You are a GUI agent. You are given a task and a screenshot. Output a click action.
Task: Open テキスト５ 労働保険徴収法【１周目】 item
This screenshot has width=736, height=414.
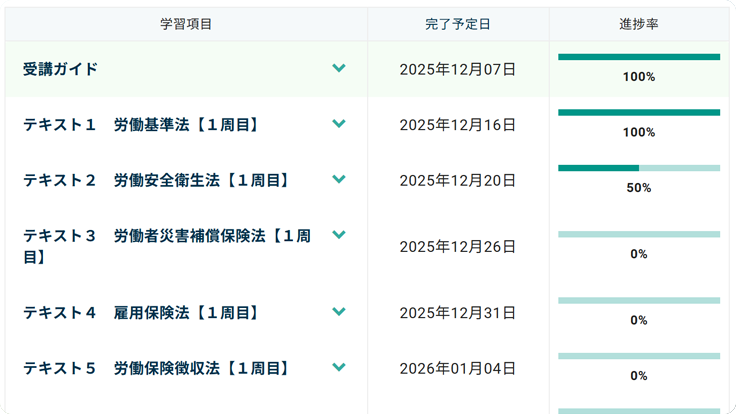[x=156, y=368]
